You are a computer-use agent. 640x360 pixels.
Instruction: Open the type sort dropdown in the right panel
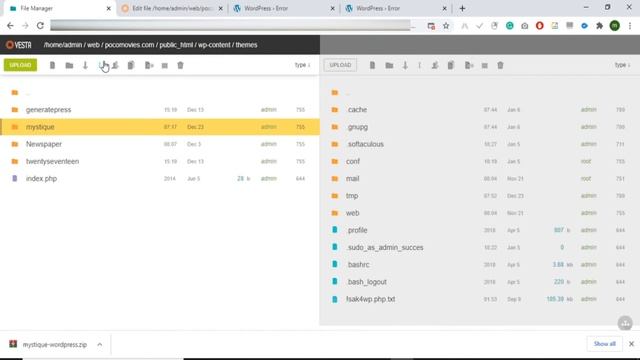[622, 65]
